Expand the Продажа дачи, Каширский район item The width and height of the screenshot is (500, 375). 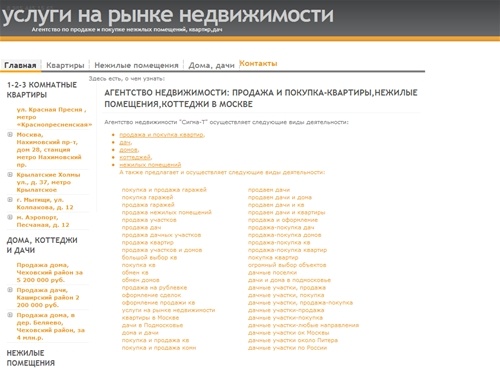click(x=10, y=290)
